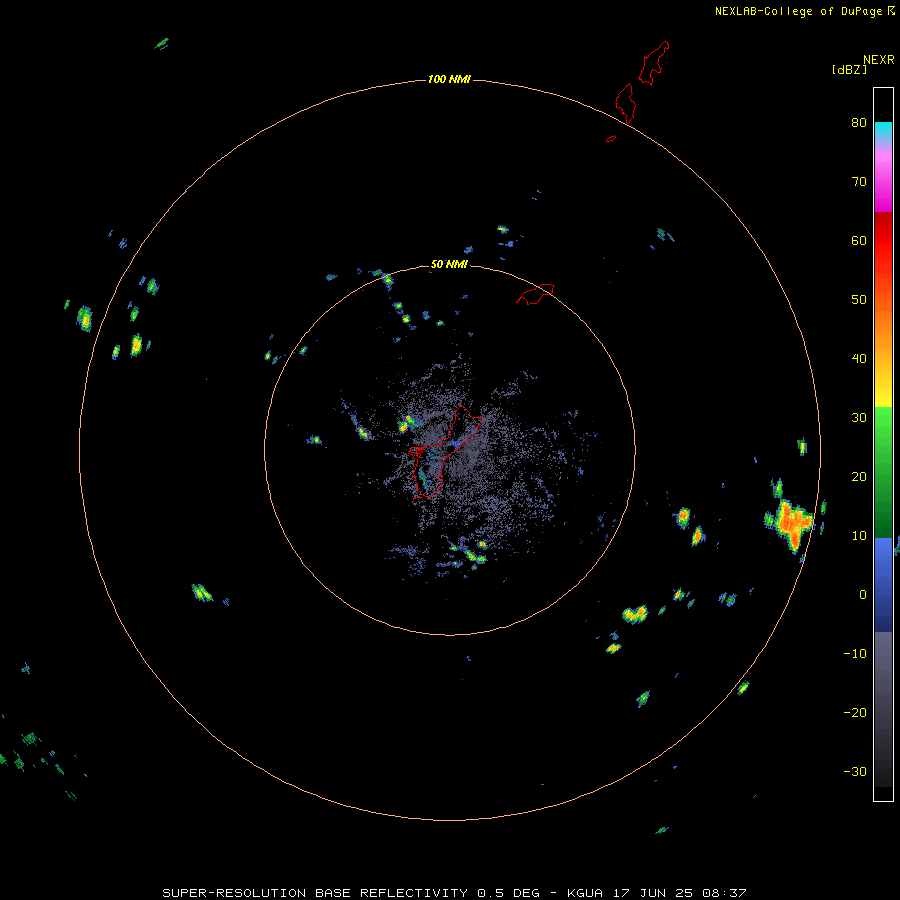
Task: Click the 70 value on the dBZ scale
Action: tap(859, 182)
